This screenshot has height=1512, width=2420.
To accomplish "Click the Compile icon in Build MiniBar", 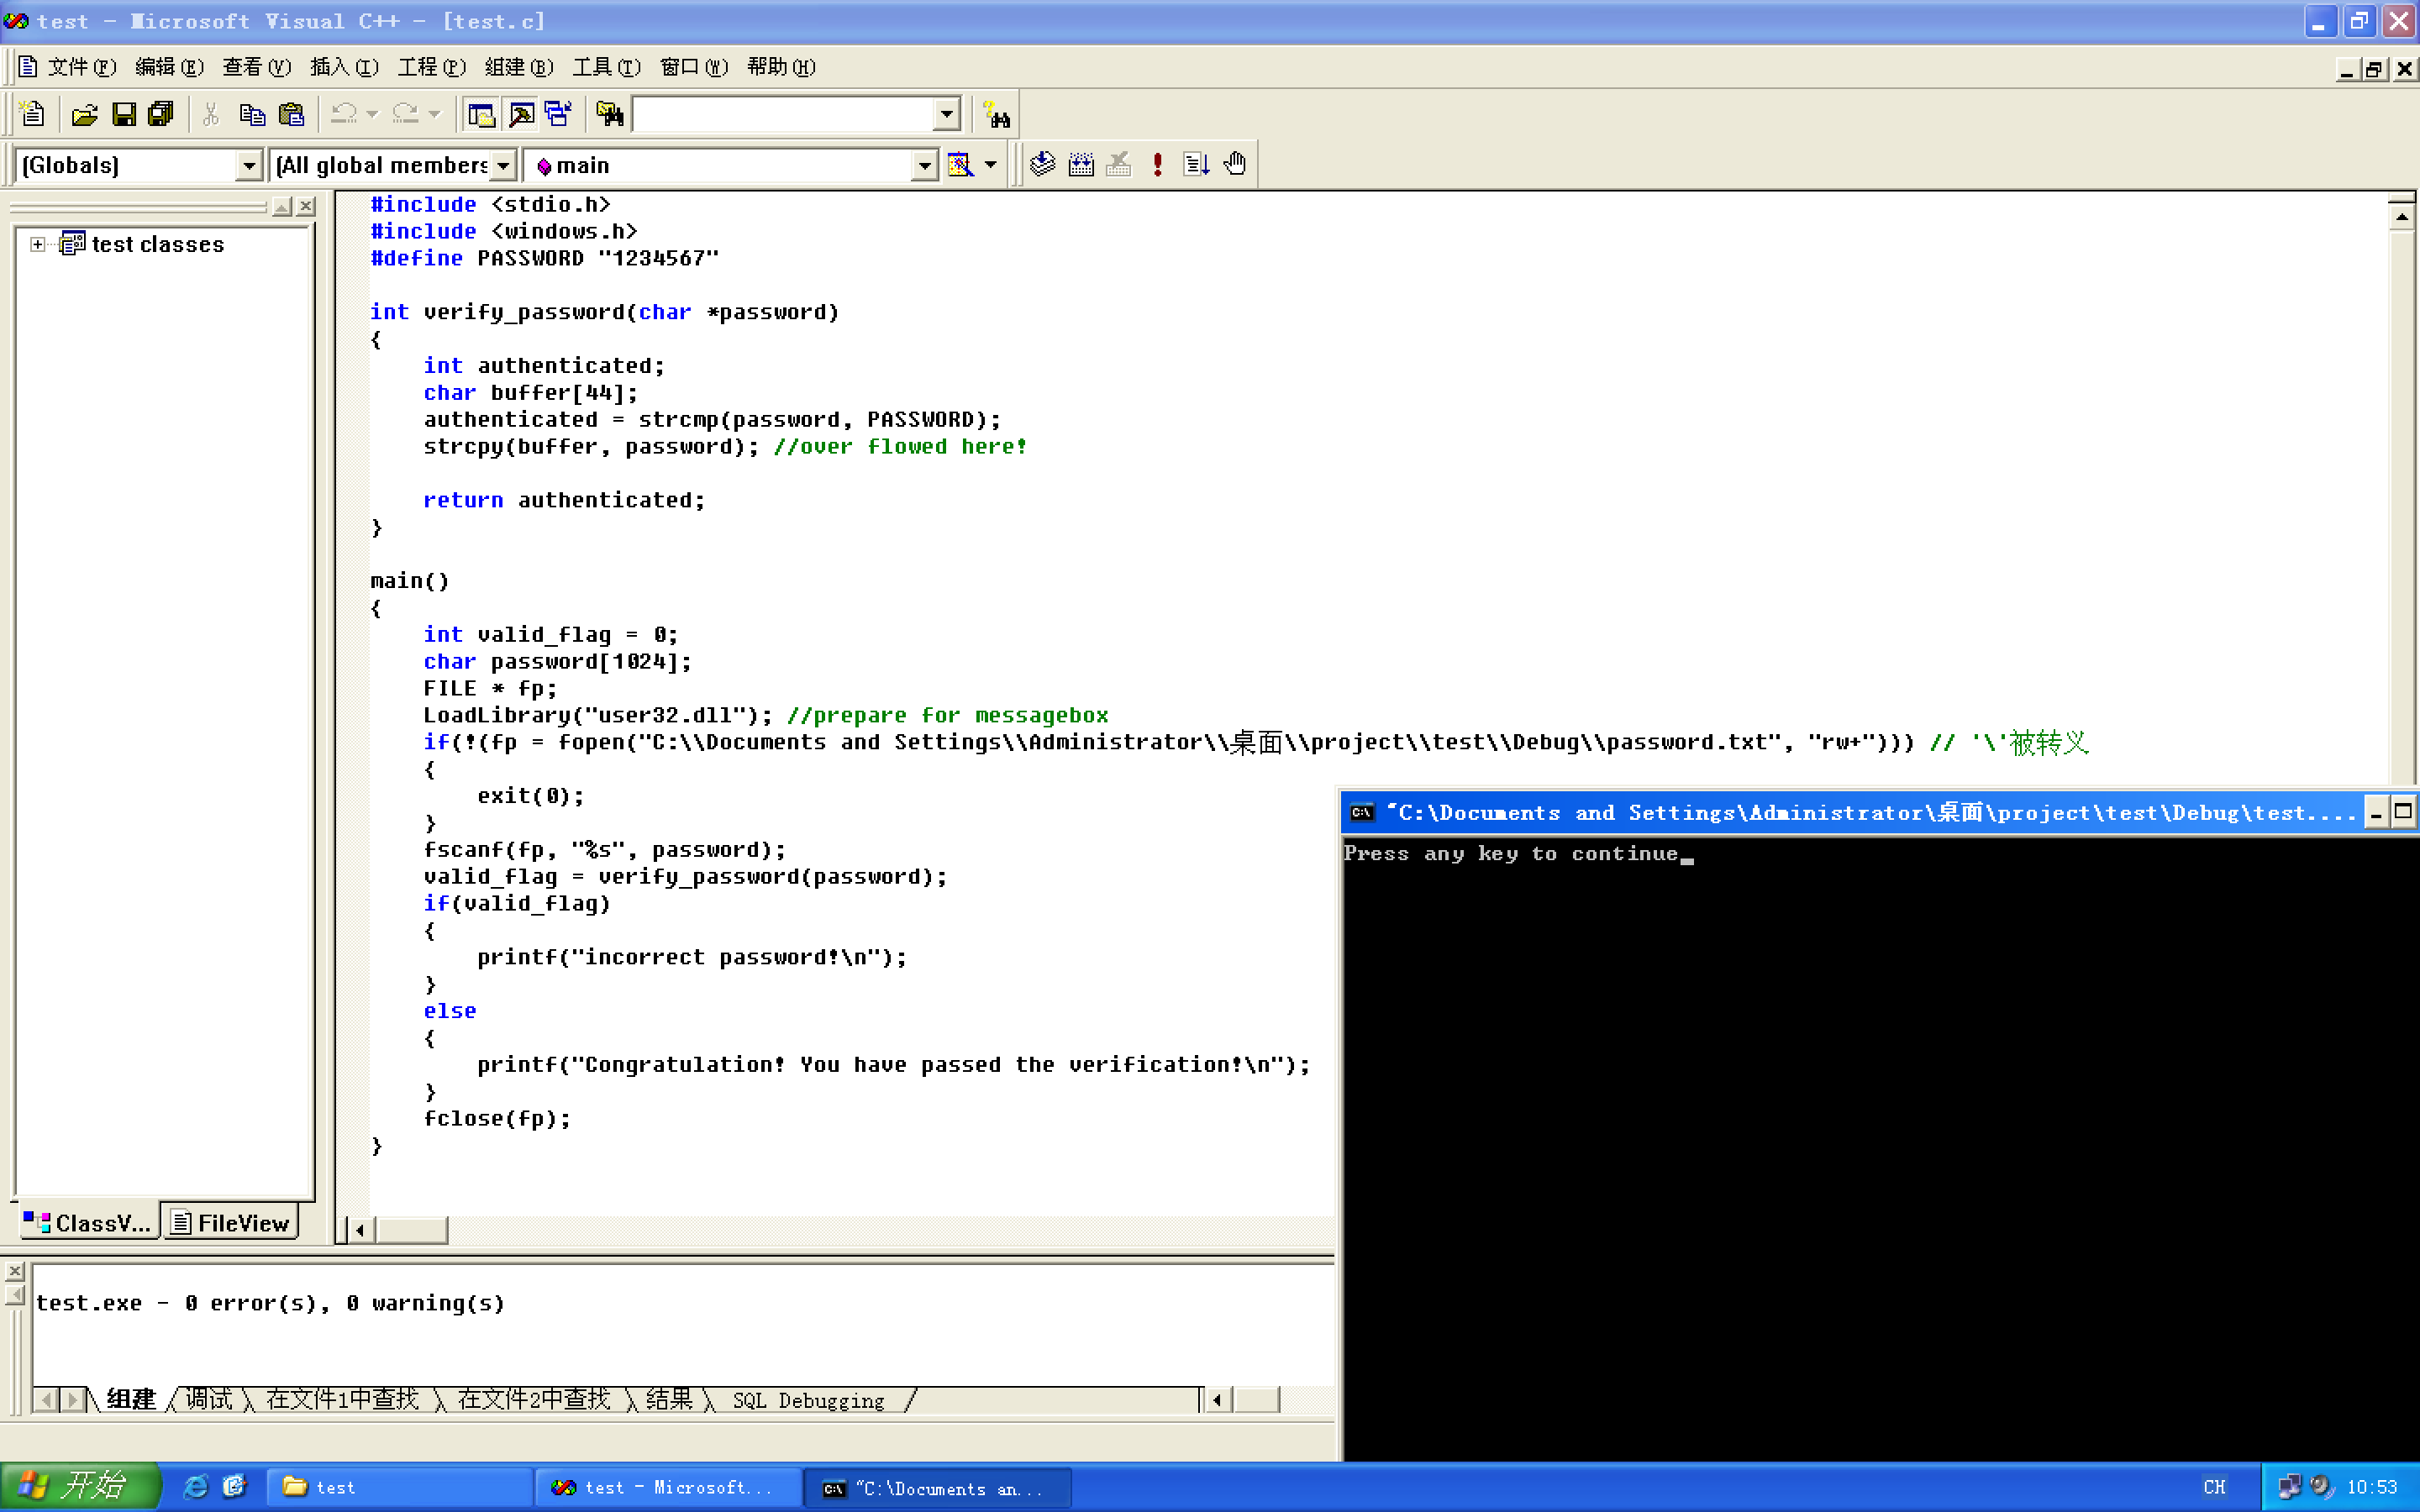I will pos(1042,165).
